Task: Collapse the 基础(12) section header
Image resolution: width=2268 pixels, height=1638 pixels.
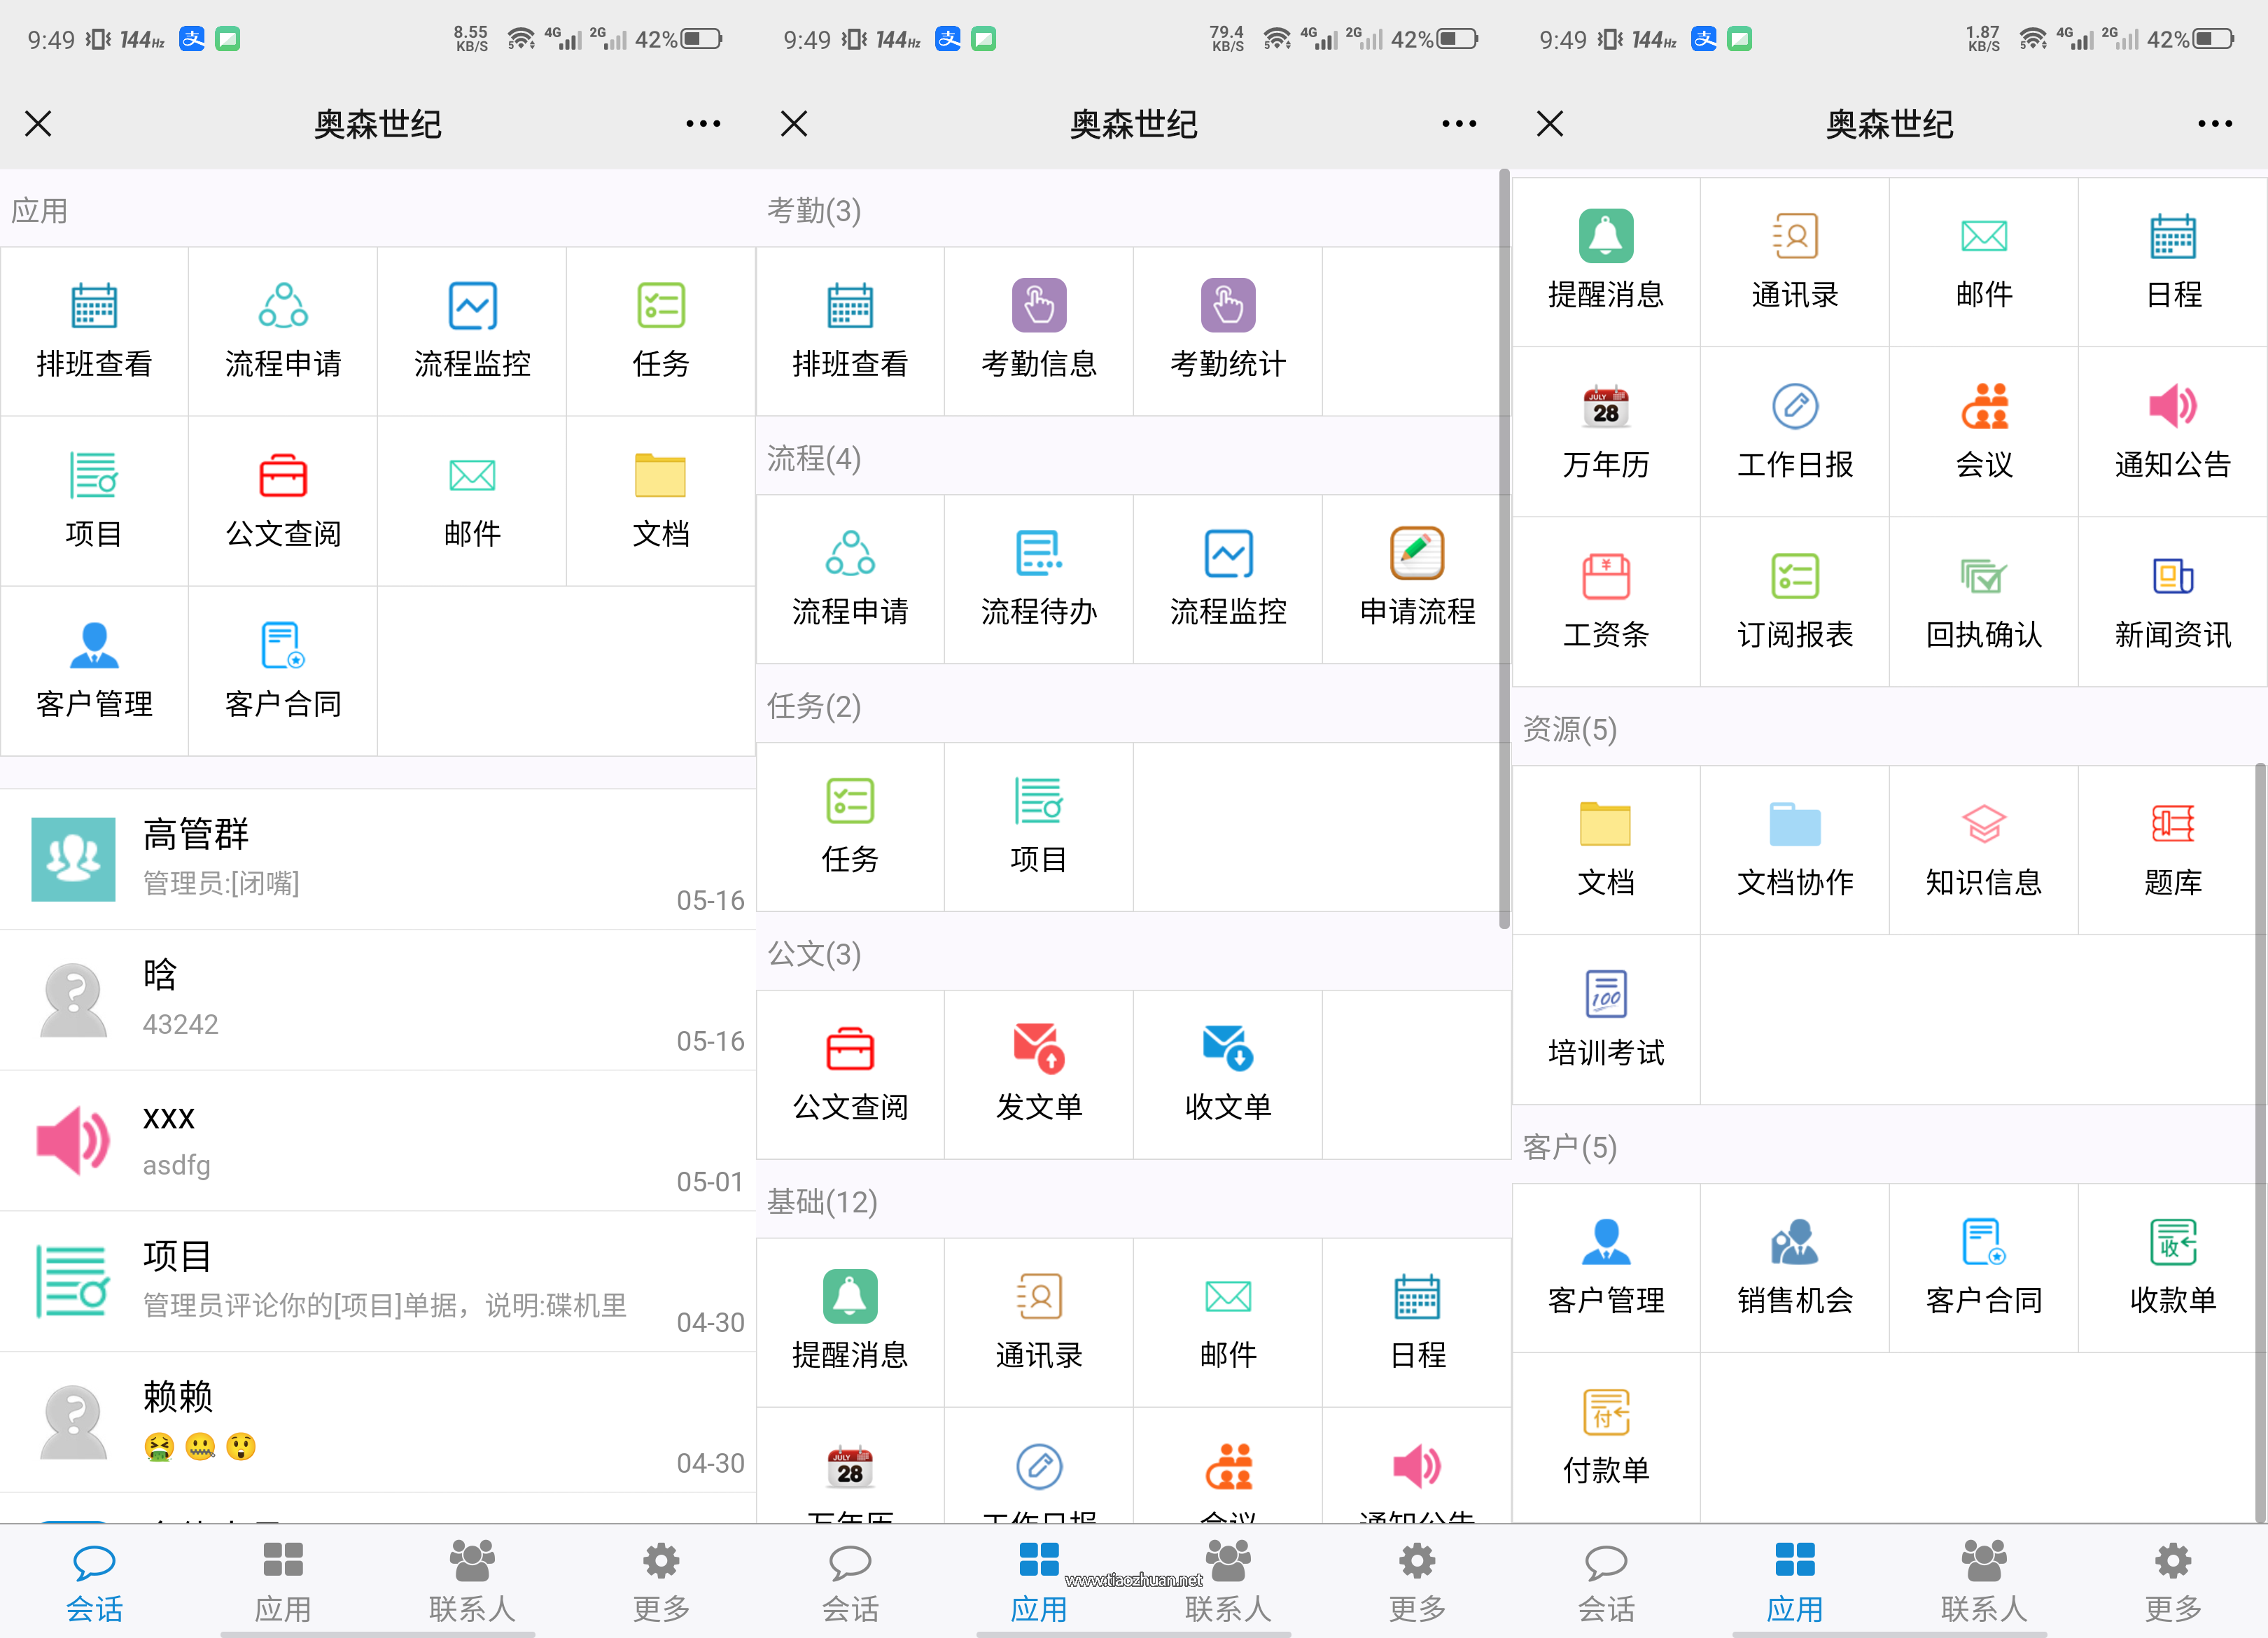Action: tap(822, 1203)
